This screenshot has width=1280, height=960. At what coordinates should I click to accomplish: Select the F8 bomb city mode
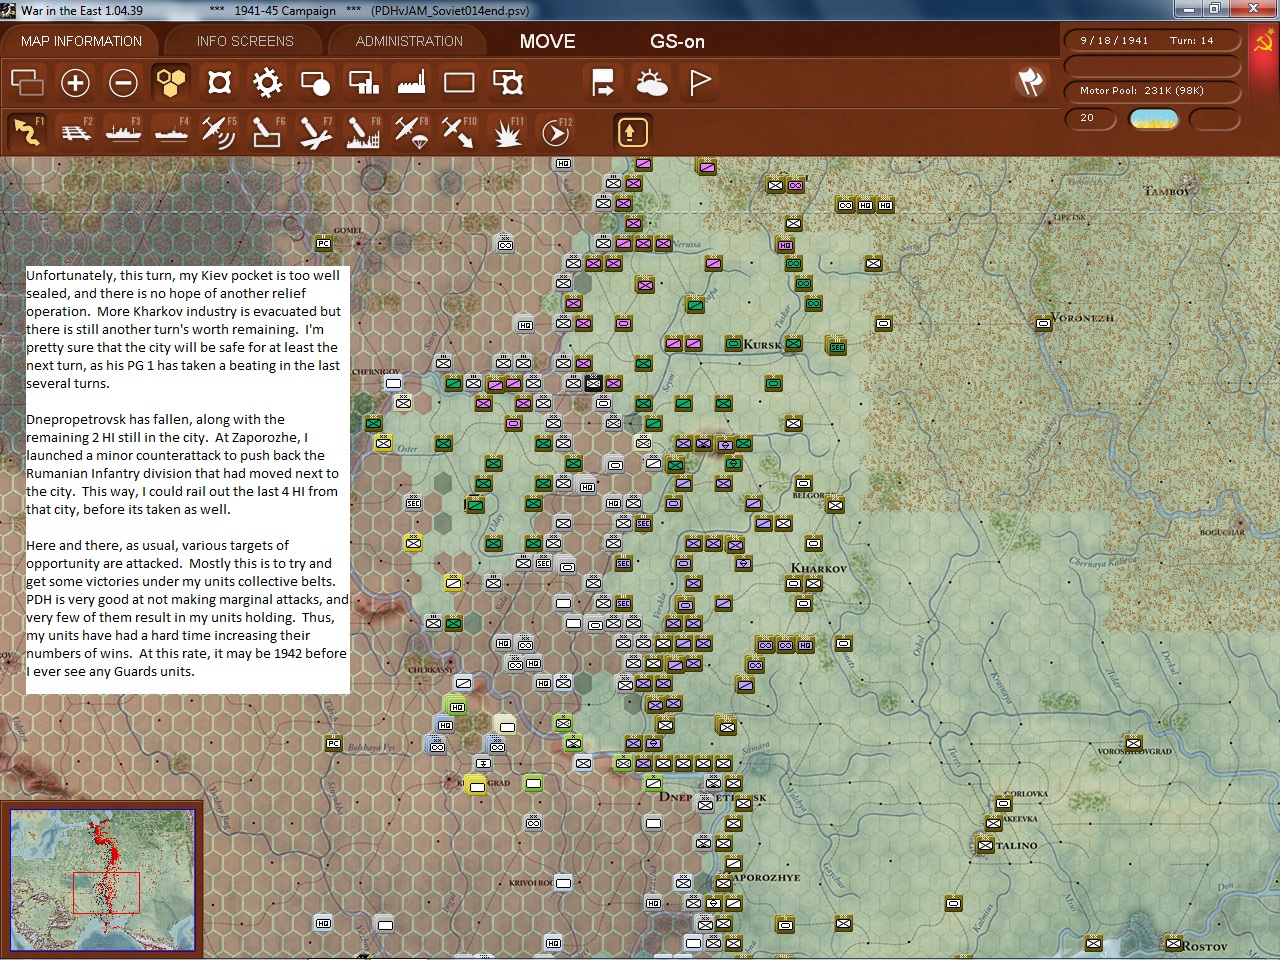(x=363, y=131)
